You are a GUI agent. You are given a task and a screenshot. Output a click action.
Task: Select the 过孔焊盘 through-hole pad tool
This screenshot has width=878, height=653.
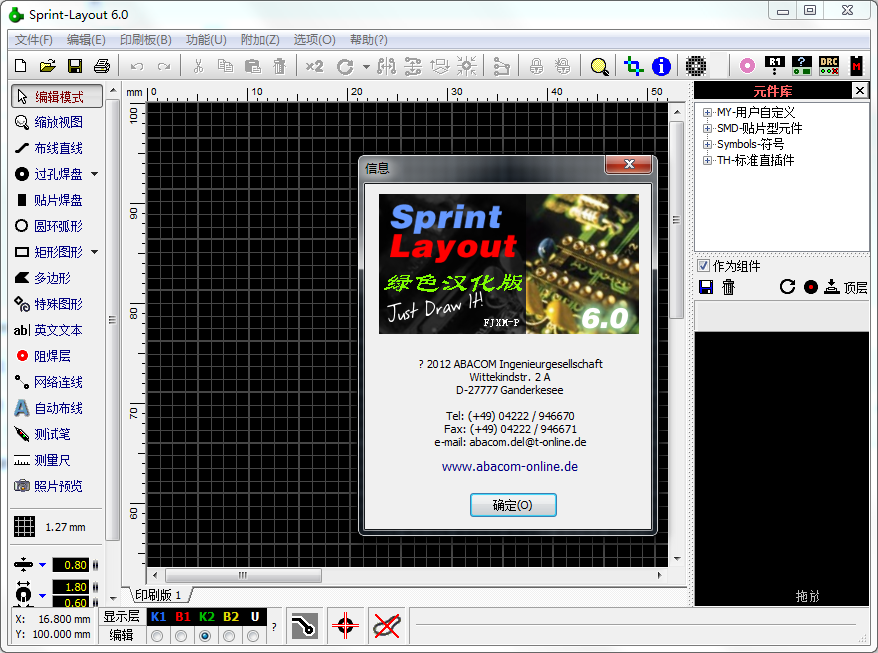tap(58, 174)
